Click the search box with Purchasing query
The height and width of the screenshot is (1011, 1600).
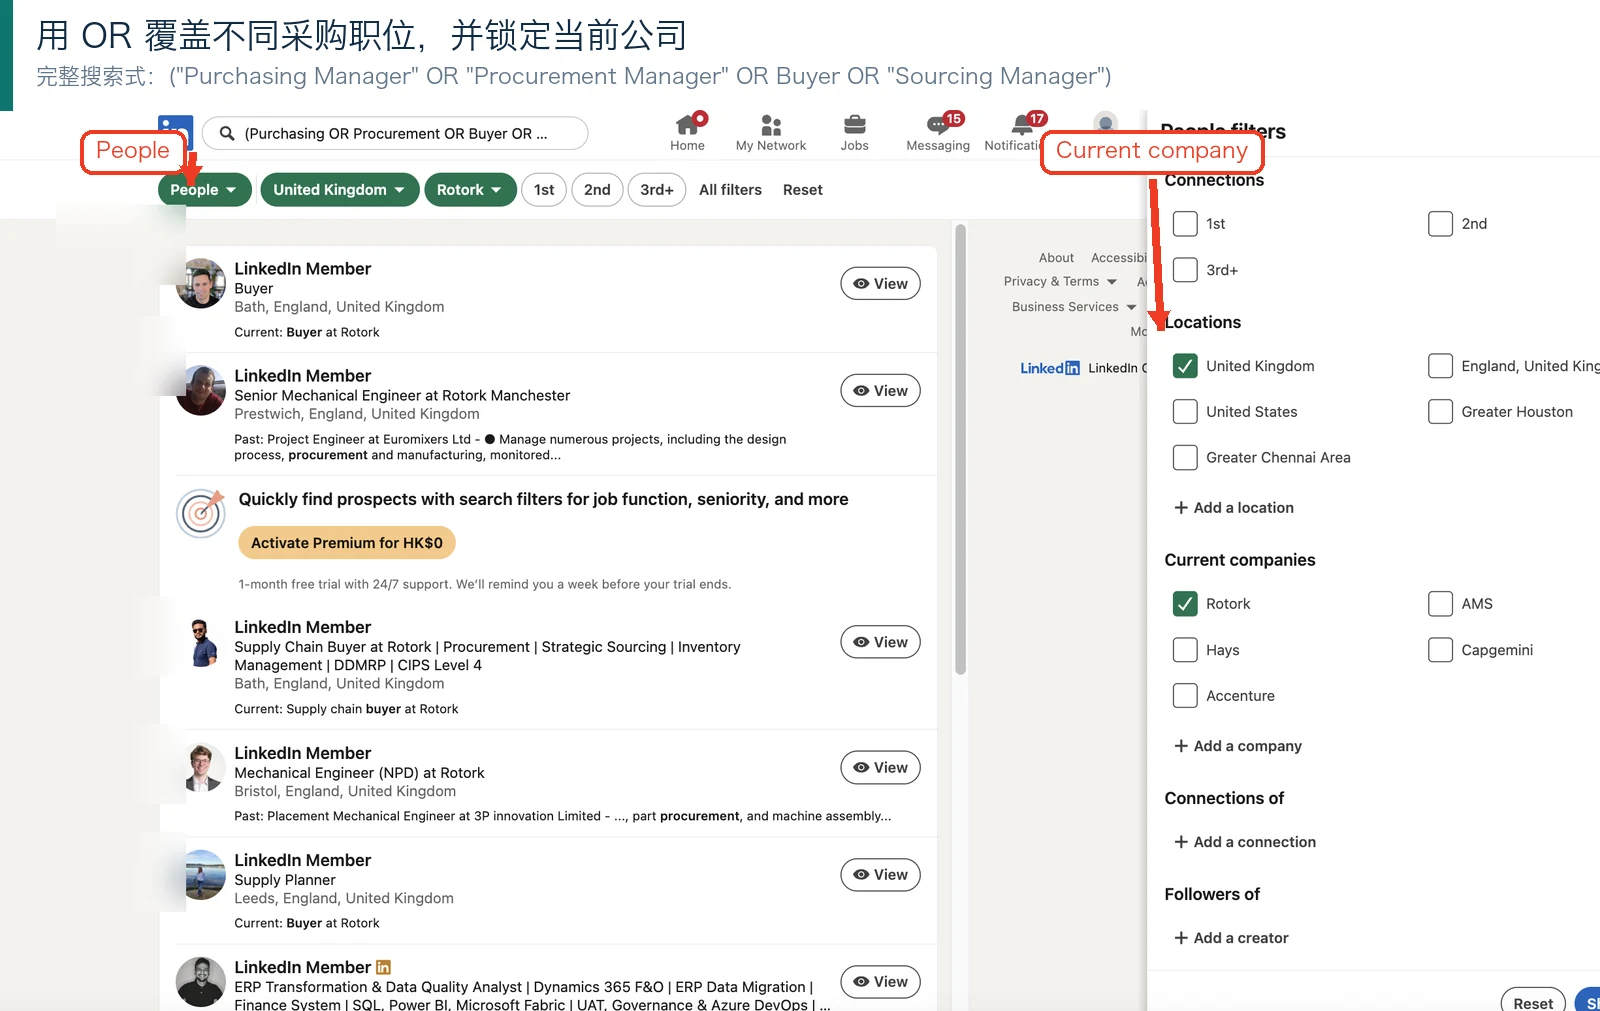(x=395, y=133)
